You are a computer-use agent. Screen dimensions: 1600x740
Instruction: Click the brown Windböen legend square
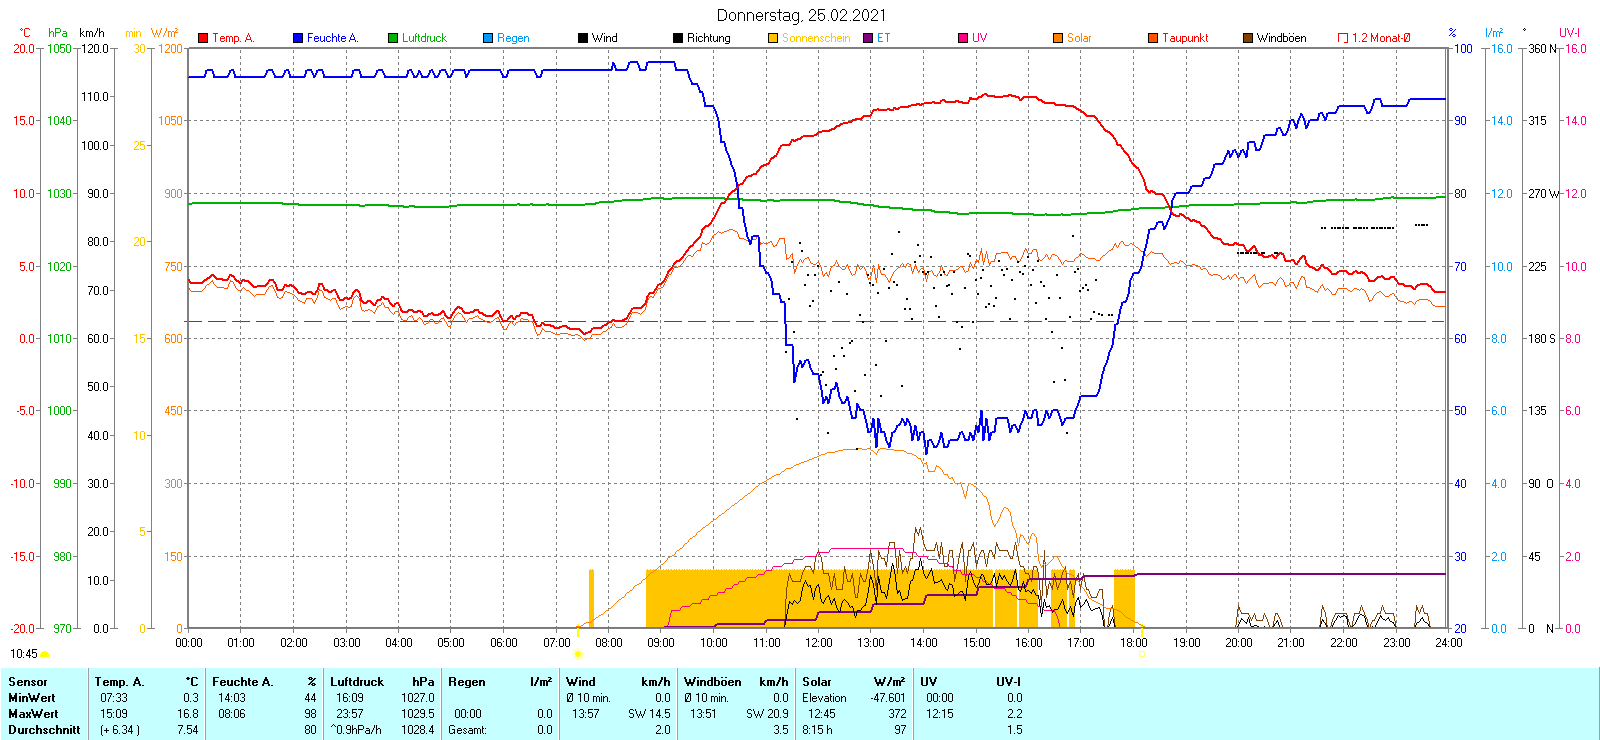[x=1248, y=38]
